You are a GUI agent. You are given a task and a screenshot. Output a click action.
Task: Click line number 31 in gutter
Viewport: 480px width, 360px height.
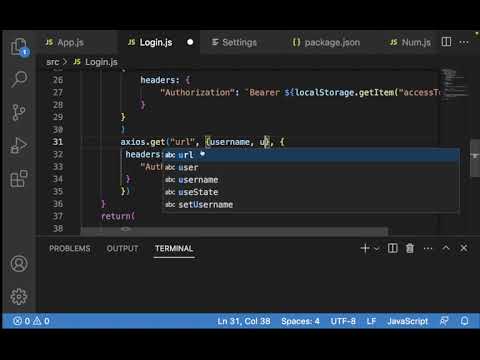(57, 142)
